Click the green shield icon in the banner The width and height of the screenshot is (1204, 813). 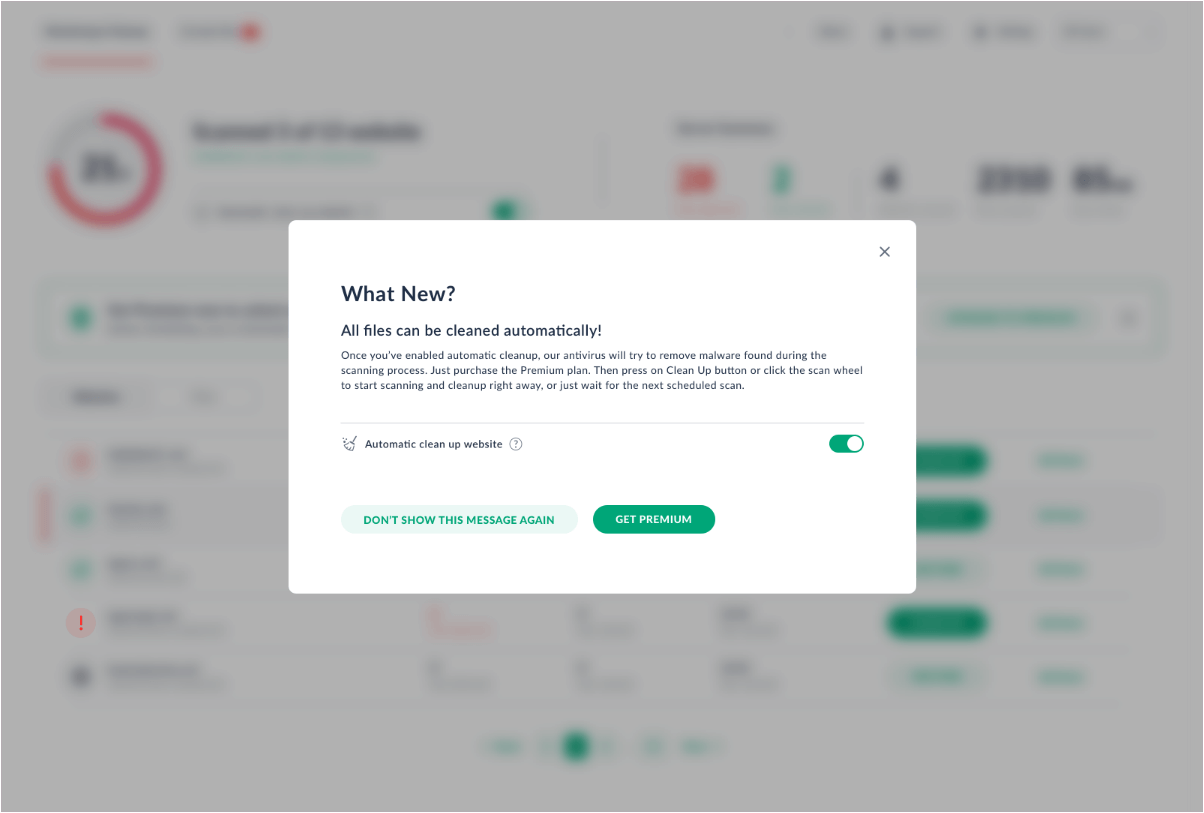point(80,318)
